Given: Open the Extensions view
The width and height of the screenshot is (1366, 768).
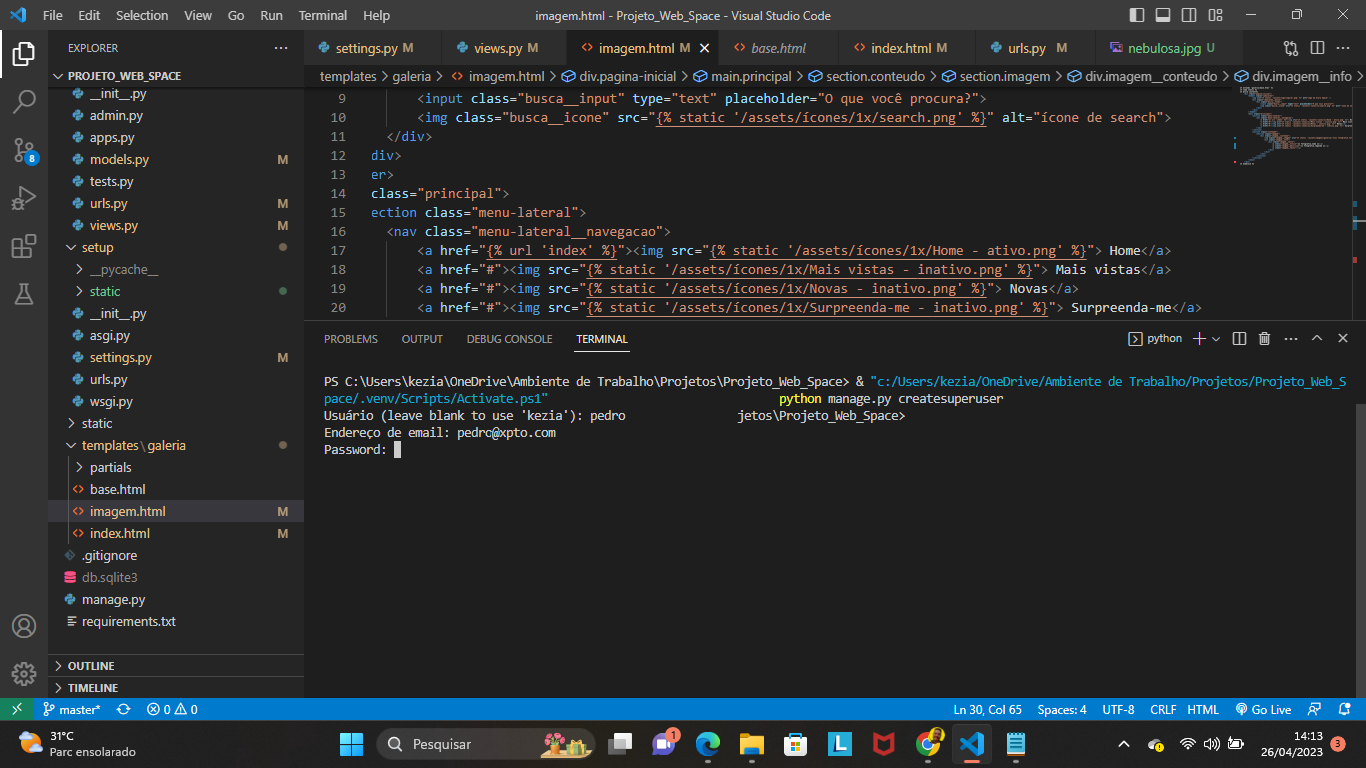Looking at the screenshot, I should (24, 246).
